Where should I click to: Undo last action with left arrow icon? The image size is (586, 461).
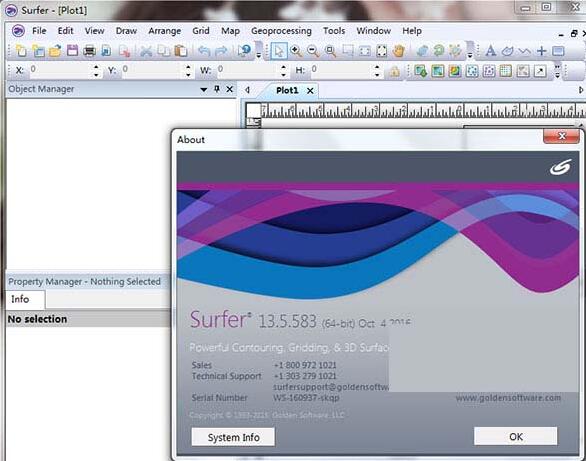(204, 51)
